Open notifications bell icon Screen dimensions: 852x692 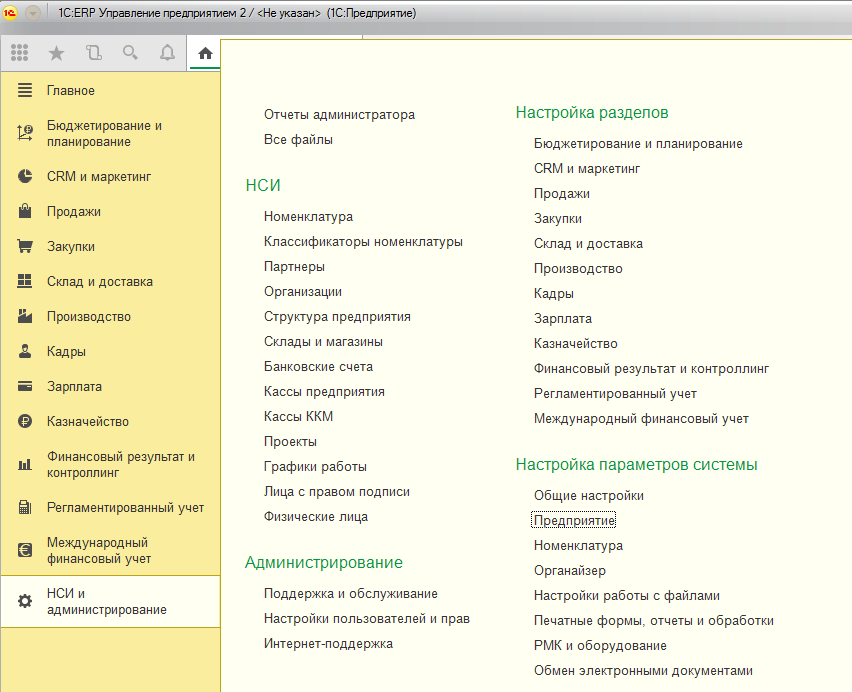click(x=167, y=53)
